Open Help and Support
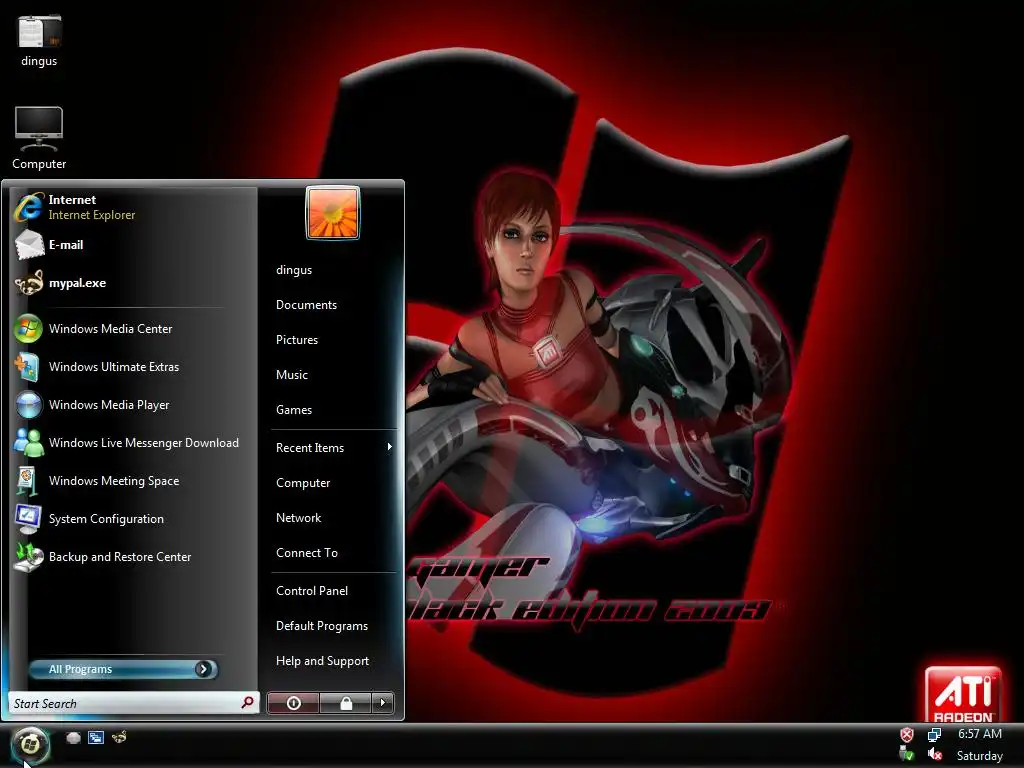 [323, 661]
